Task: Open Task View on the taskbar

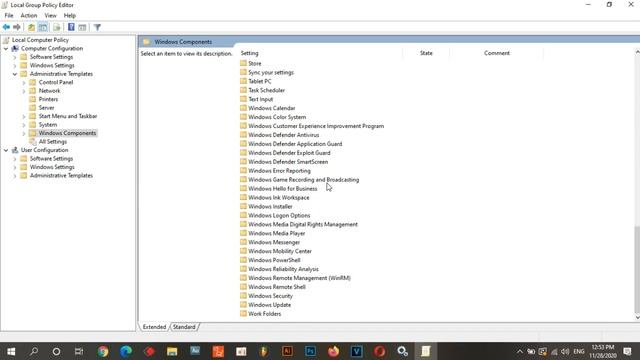Action: tap(79, 351)
